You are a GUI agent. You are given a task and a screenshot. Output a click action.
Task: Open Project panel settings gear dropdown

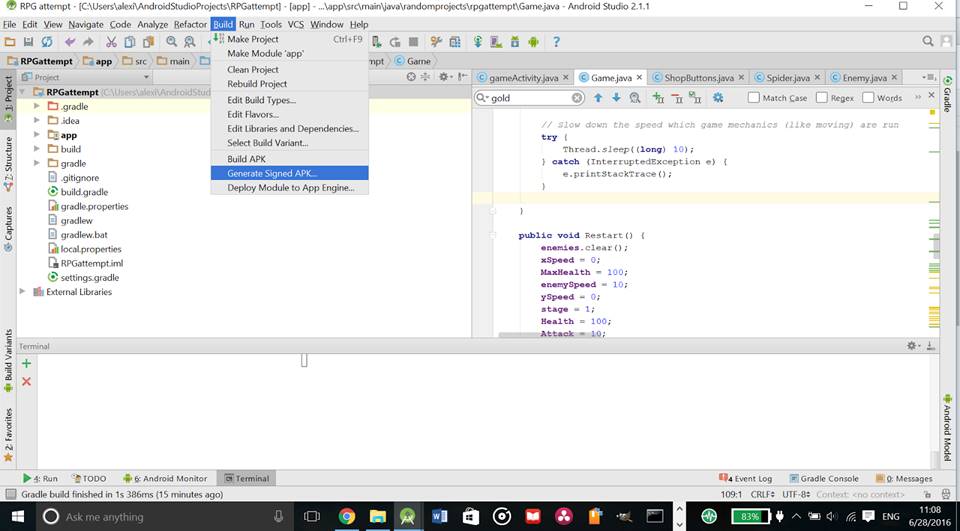click(x=445, y=77)
